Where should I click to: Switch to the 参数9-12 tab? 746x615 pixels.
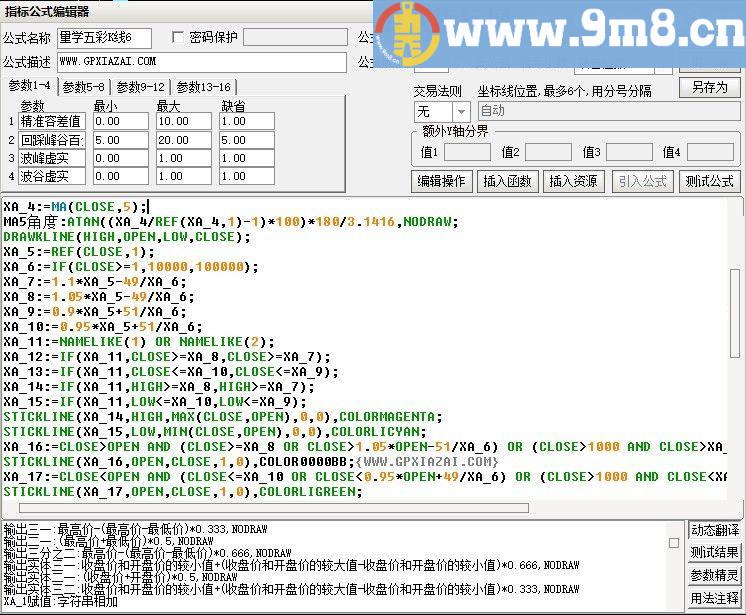(141, 87)
